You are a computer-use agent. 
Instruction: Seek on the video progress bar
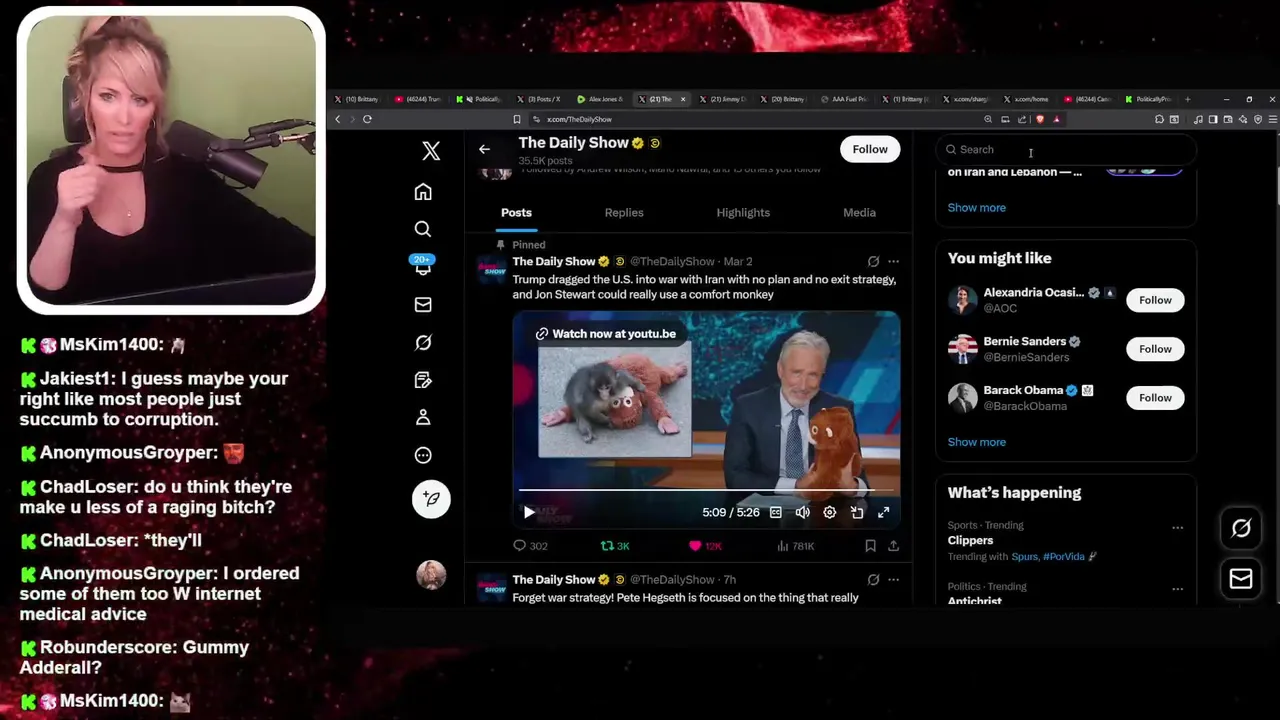(706, 491)
